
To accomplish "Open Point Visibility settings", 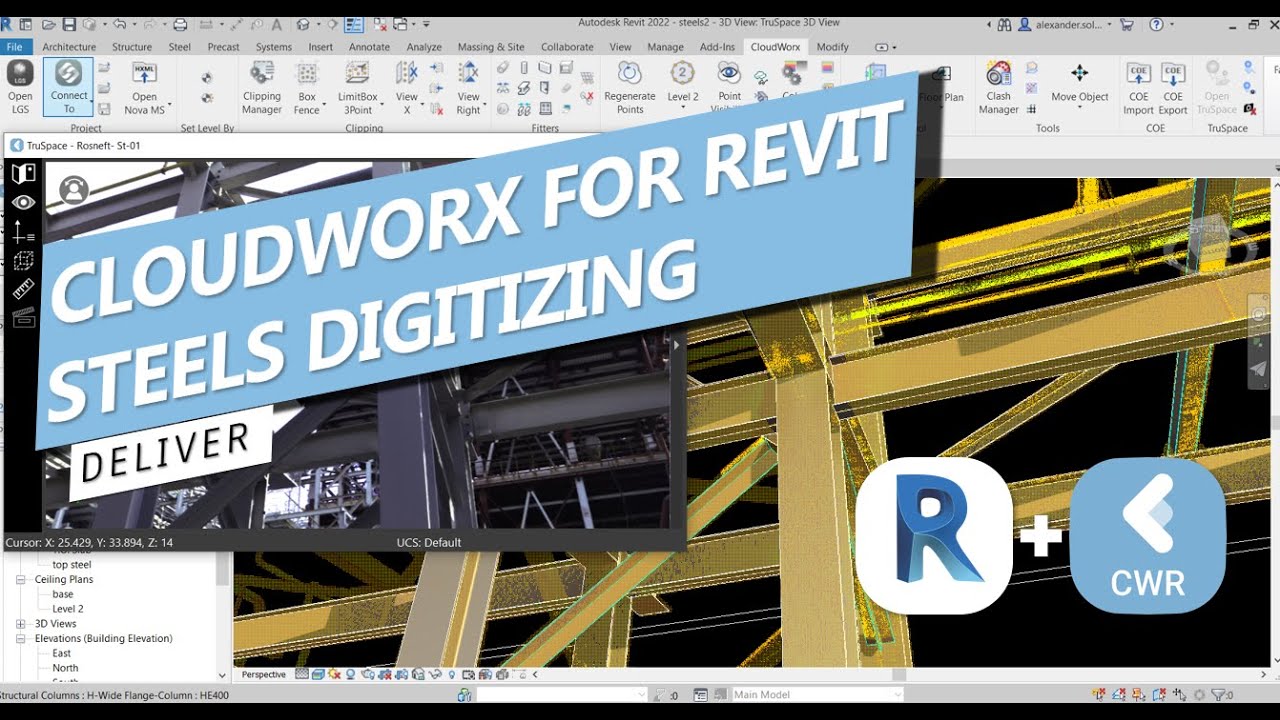I will tap(729, 87).
